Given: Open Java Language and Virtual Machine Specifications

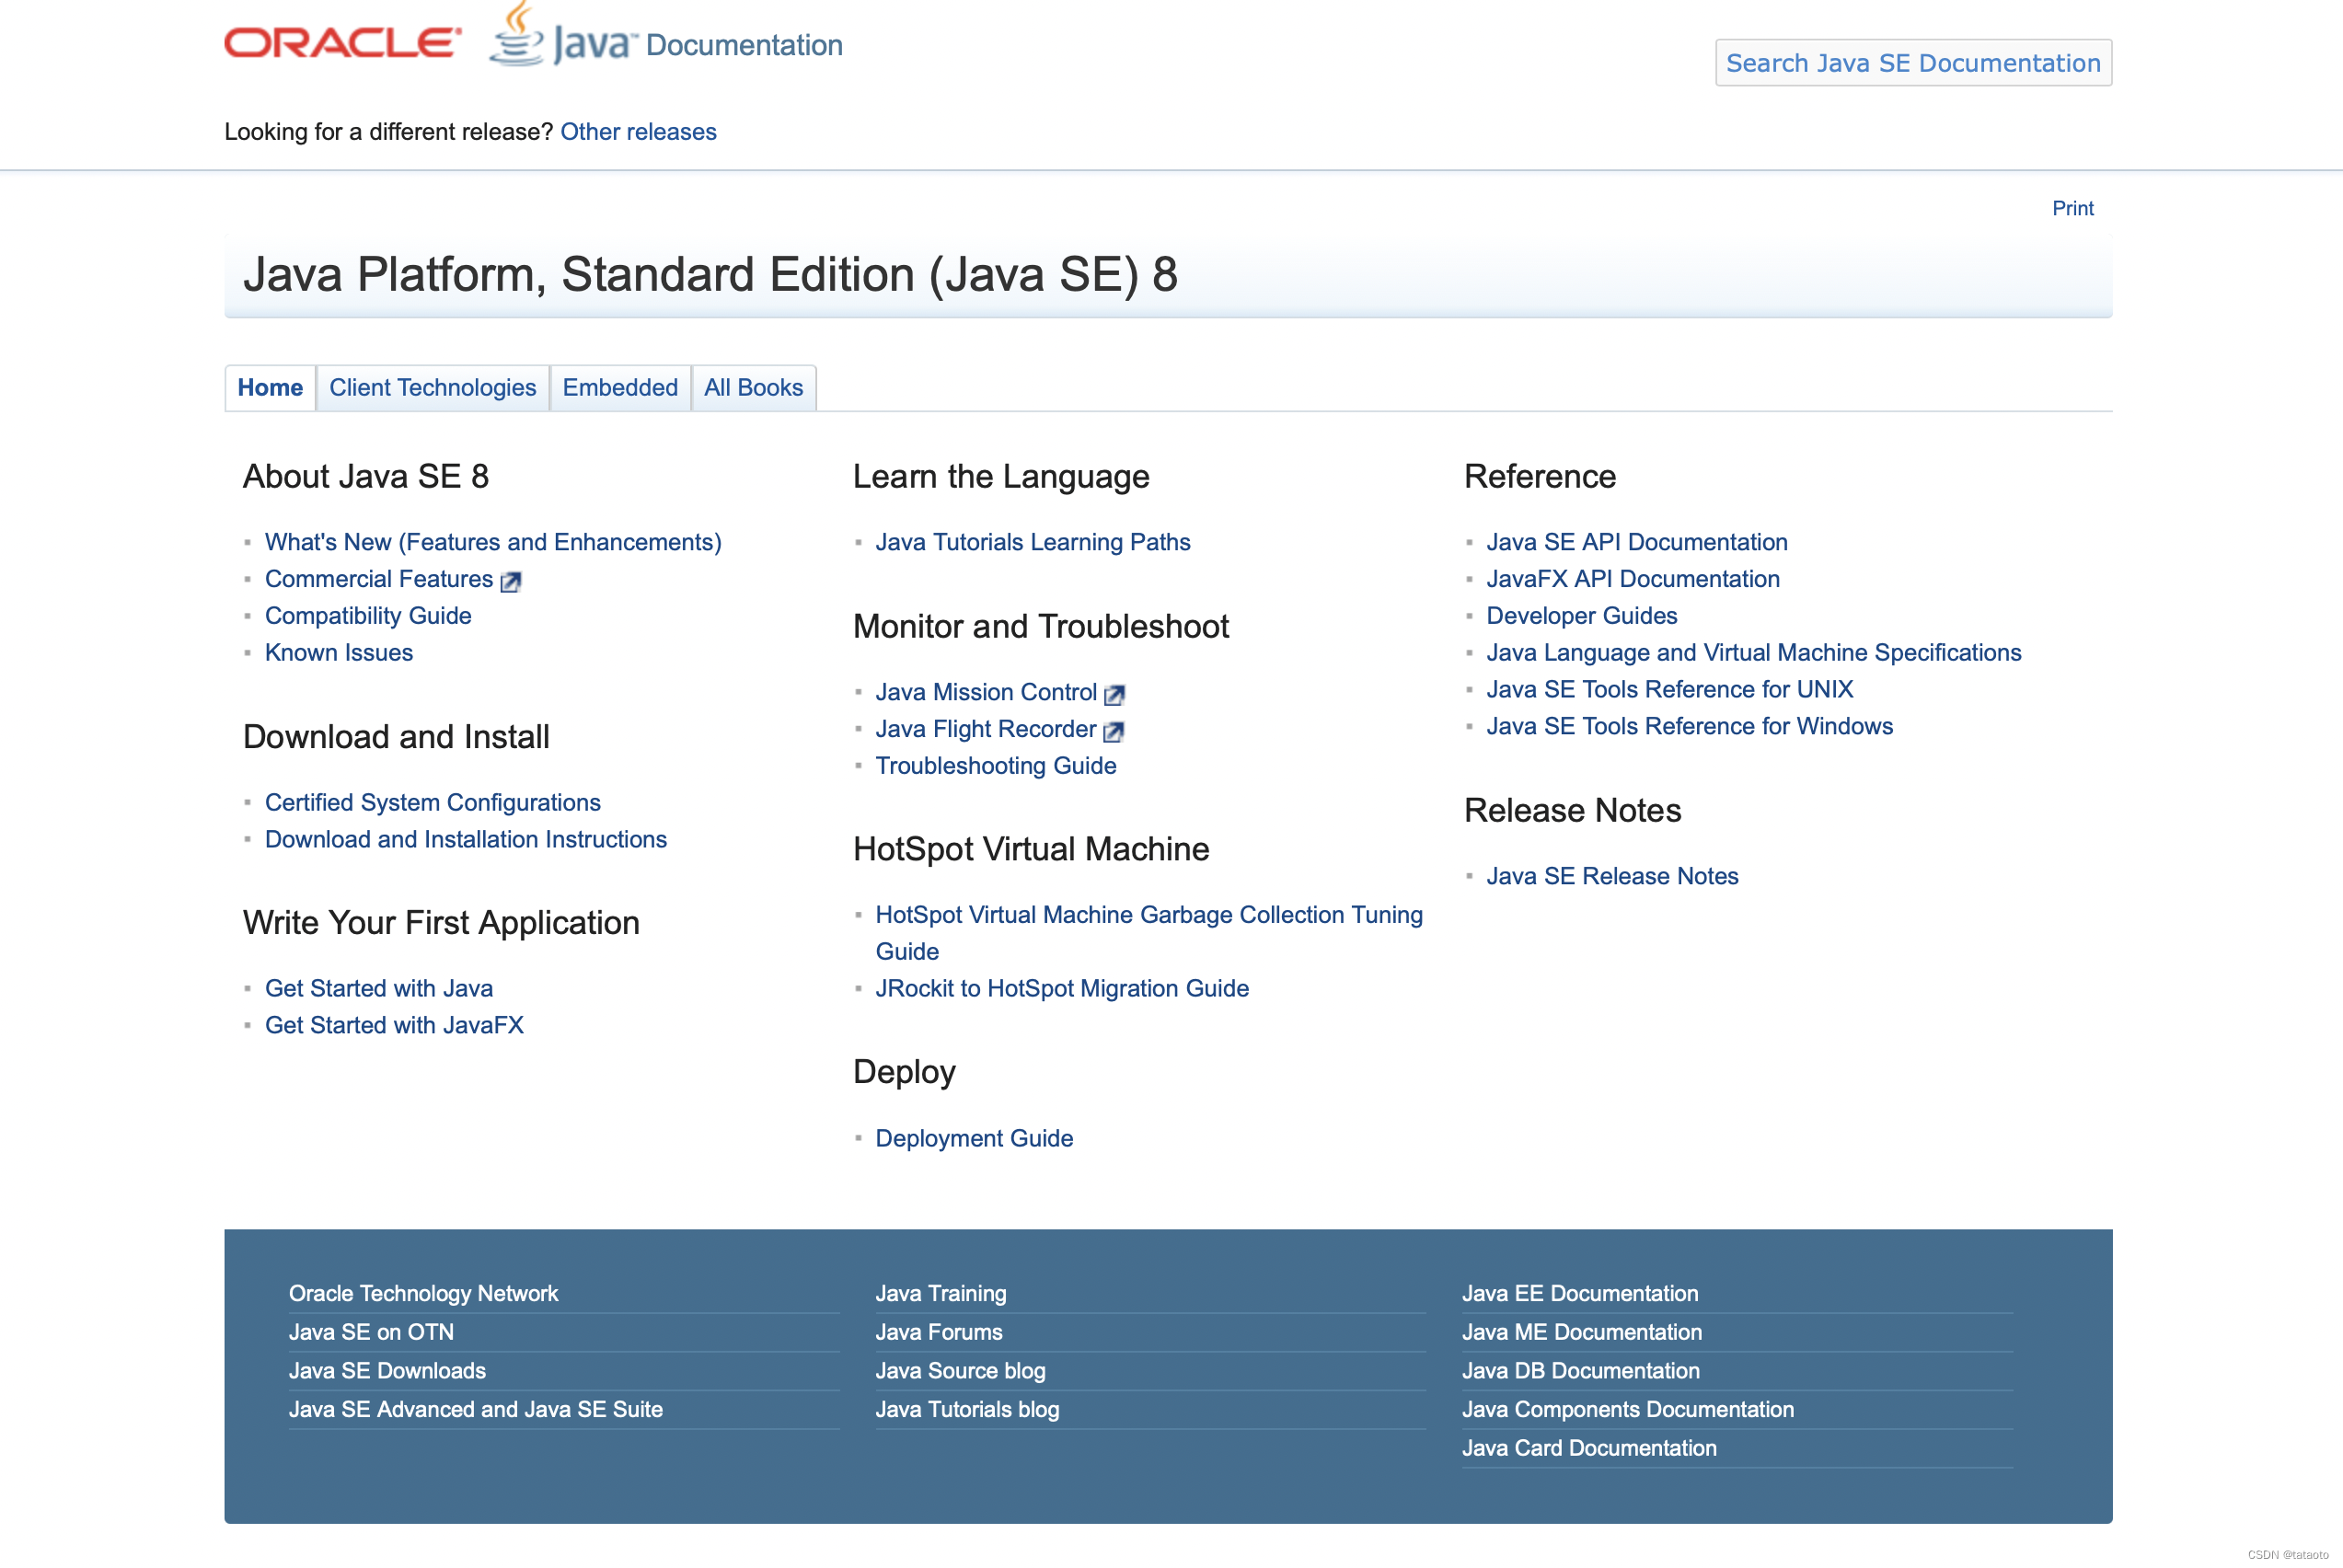Looking at the screenshot, I should 1754,653.
